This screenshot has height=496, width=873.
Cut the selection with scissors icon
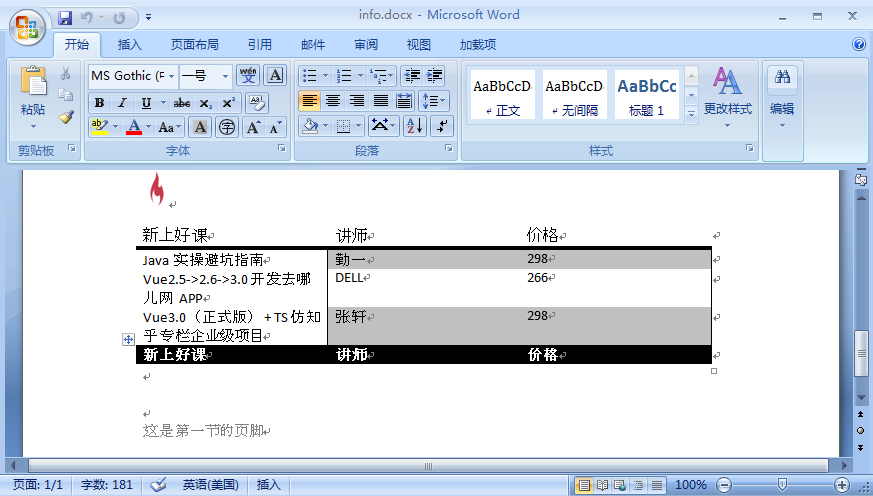pyautogui.click(x=66, y=73)
